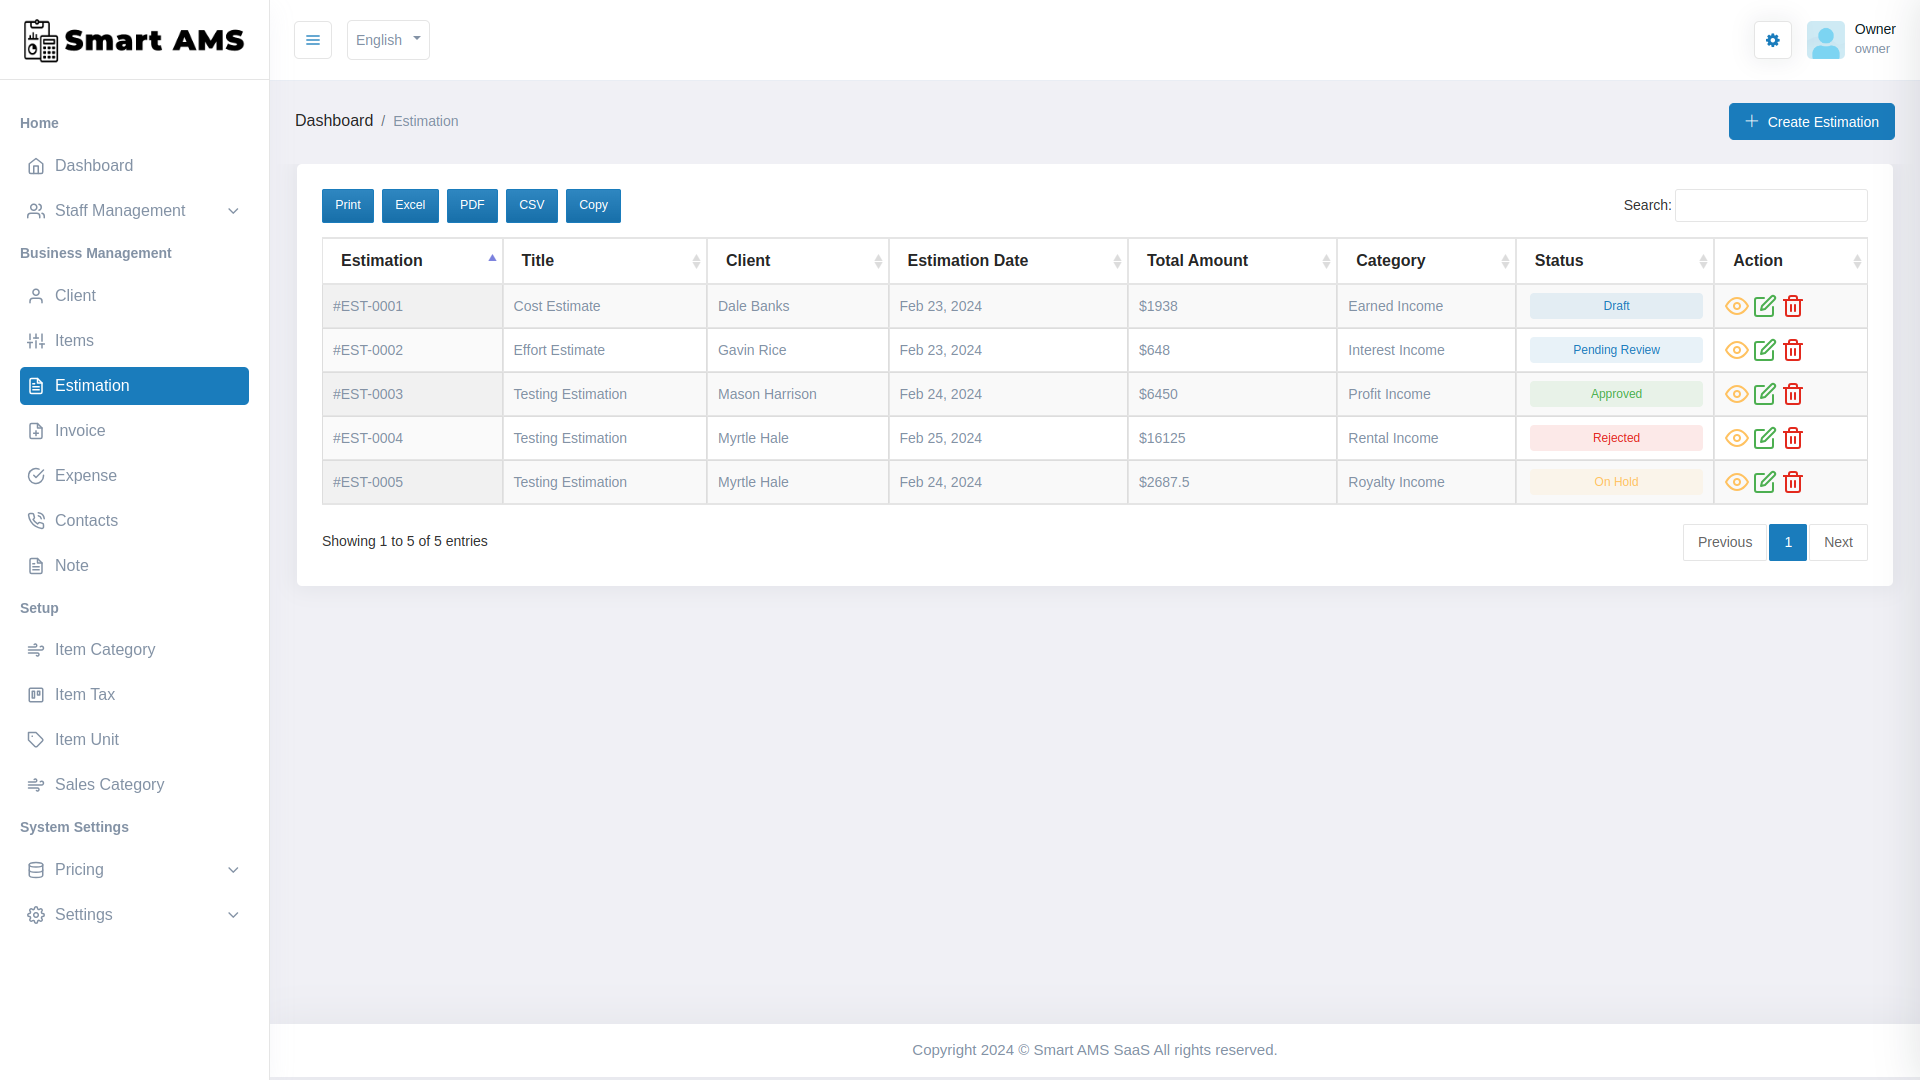Select the Expense menu entry
The height and width of the screenshot is (1080, 1920).
(x=86, y=475)
